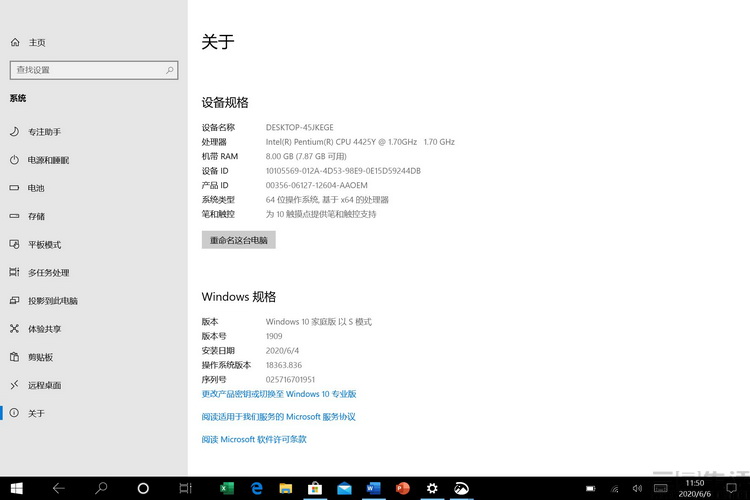This screenshot has width=750, height=500.
Task: Launch Excel from taskbar
Action: [227, 488]
